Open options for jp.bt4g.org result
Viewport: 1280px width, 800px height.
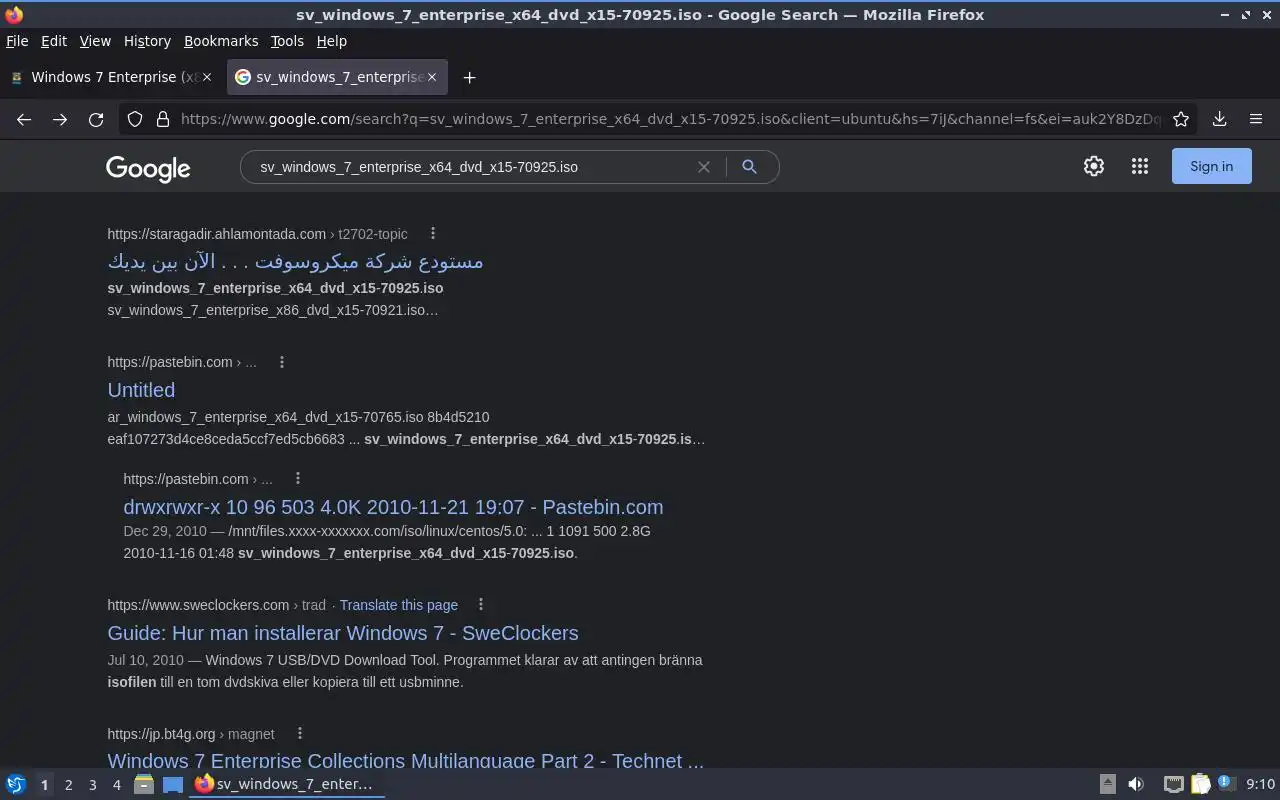coord(300,733)
